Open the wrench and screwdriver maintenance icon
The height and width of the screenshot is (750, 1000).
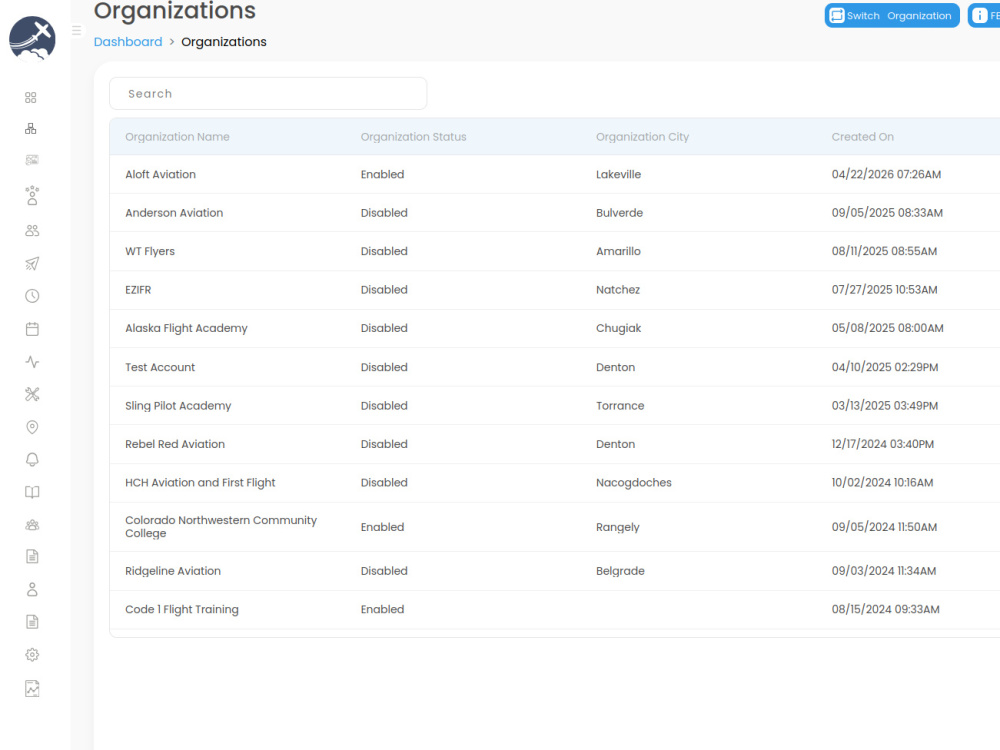pyautogui.click(x=32, y=394)
